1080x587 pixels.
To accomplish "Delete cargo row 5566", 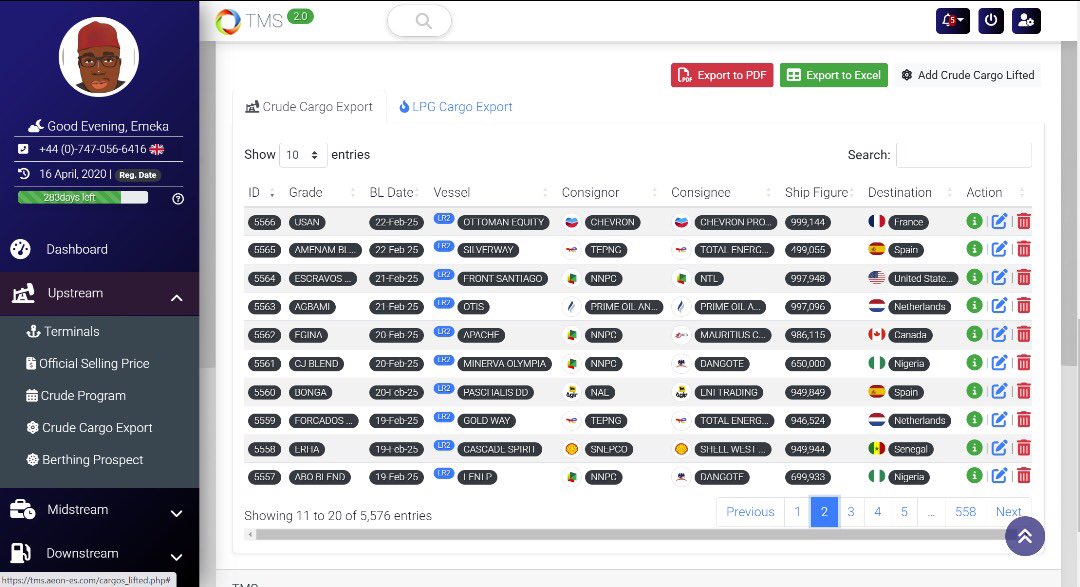I will click(1024, 221).
